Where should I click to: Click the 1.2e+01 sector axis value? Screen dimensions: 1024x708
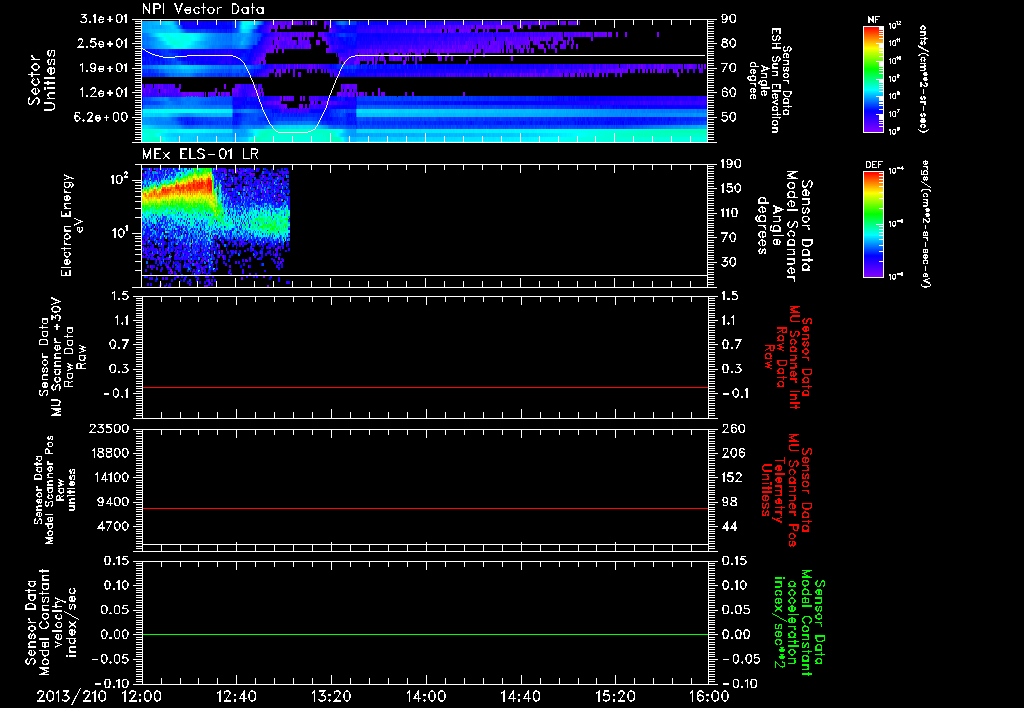click(104, 93)
